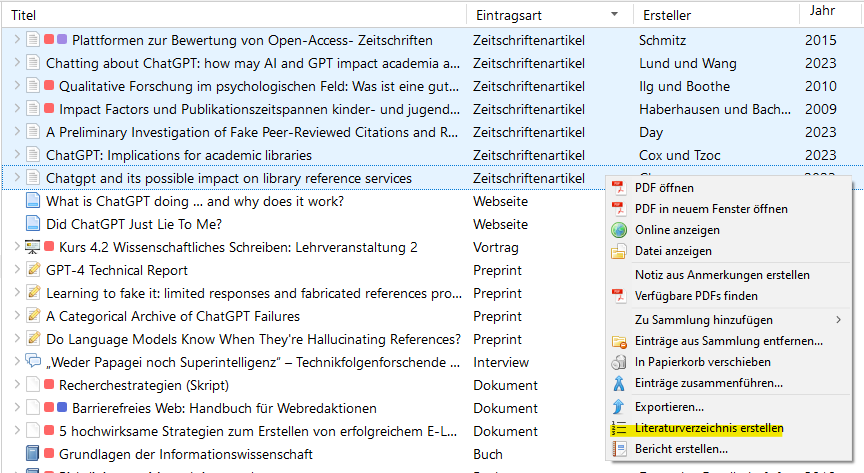The height and width of the screenshot is (473, 864).
Task: Click the red tag of 'Plattformen zur Bewertung'
Action: click(x=49, y=39)
